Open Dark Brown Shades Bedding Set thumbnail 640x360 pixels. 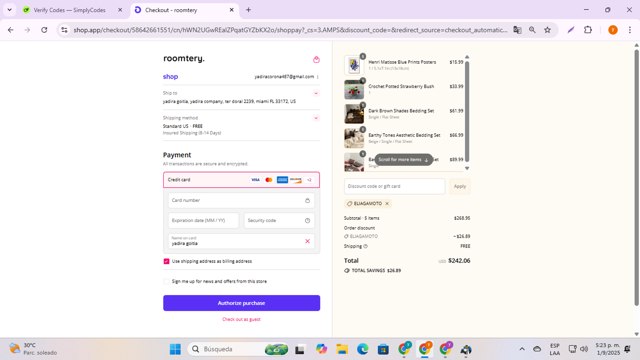(x=354, y=114)
